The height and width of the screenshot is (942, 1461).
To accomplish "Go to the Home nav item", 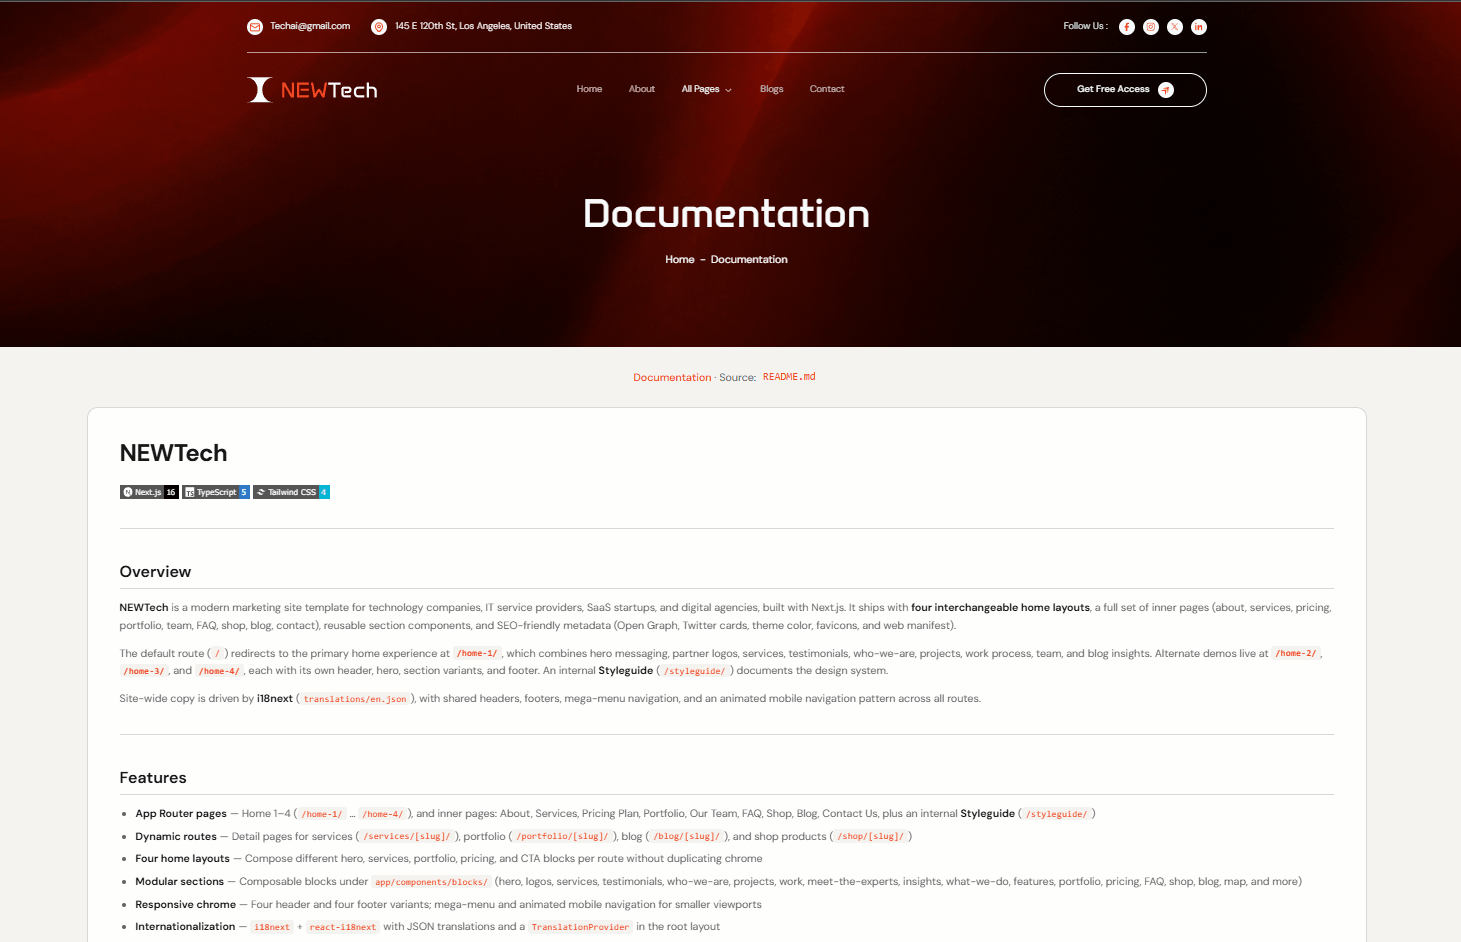I will coord(589,89).
